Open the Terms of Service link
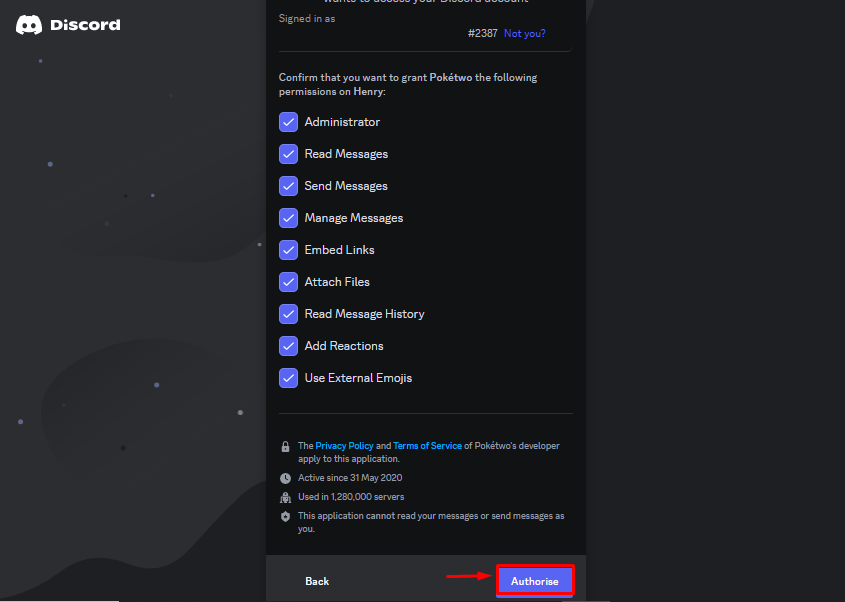 click(427, 446)
